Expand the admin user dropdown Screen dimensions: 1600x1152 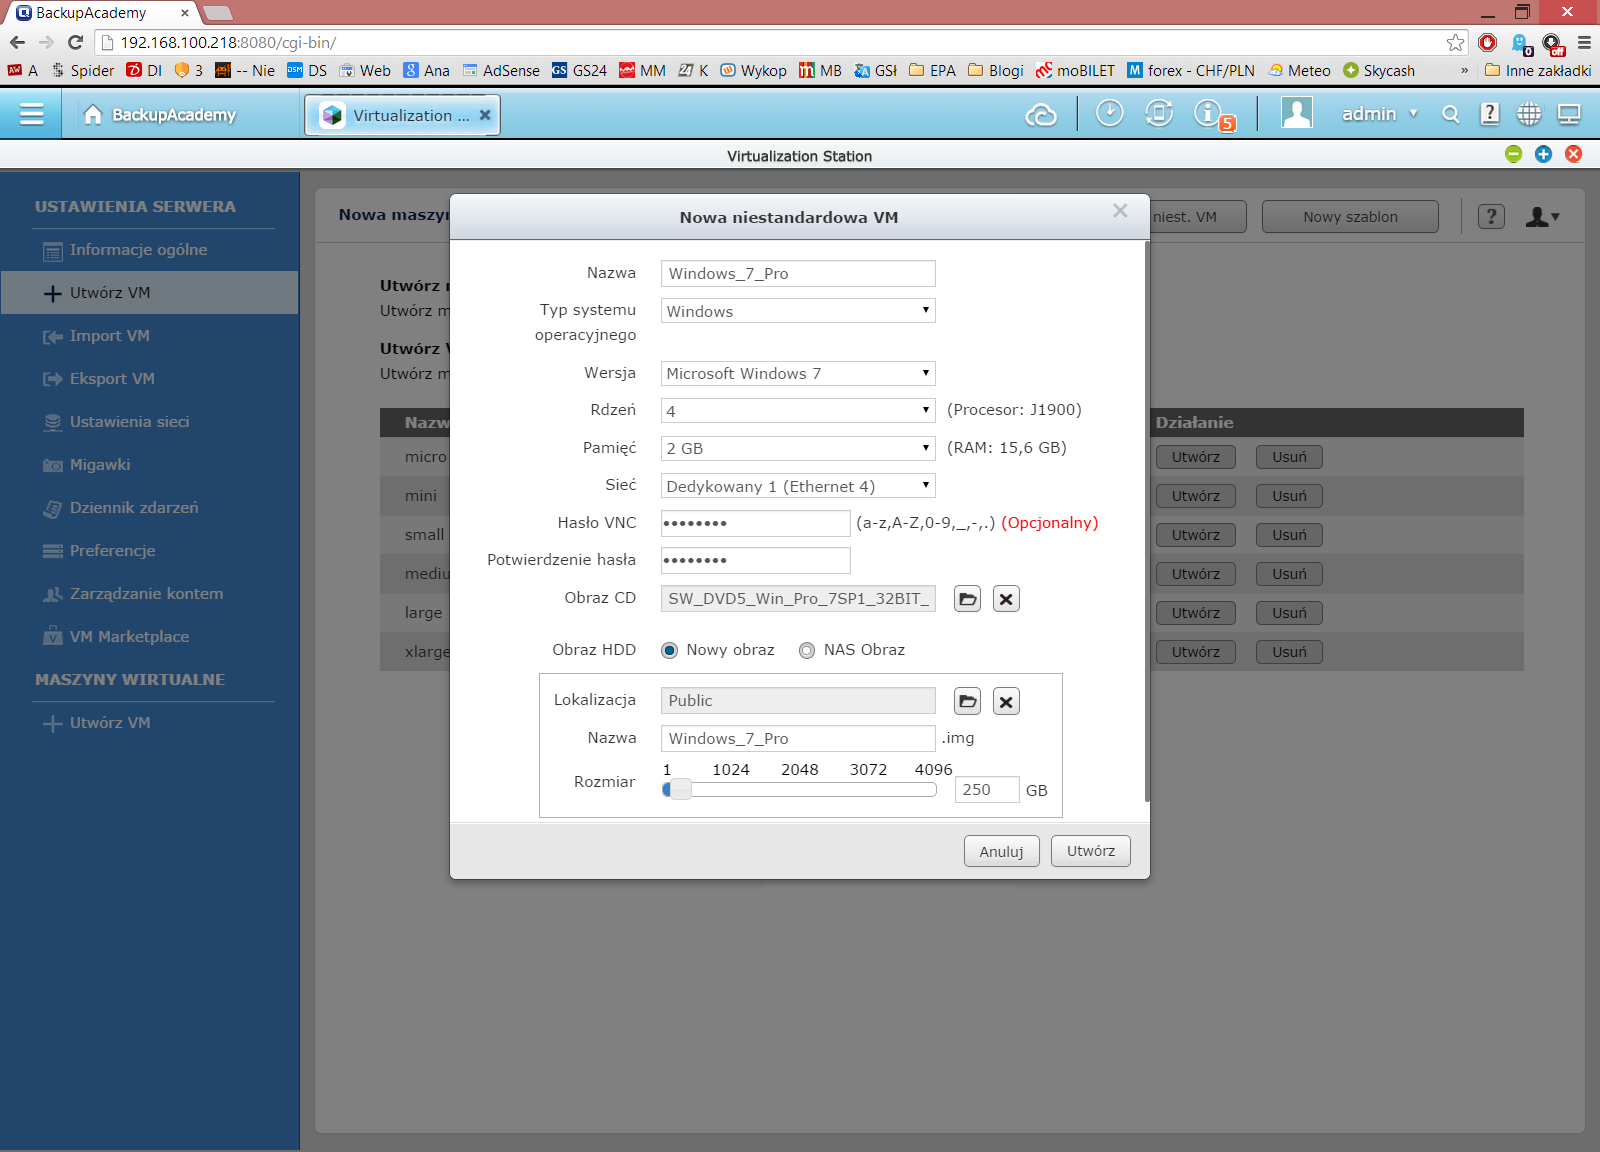(1413, 114)
